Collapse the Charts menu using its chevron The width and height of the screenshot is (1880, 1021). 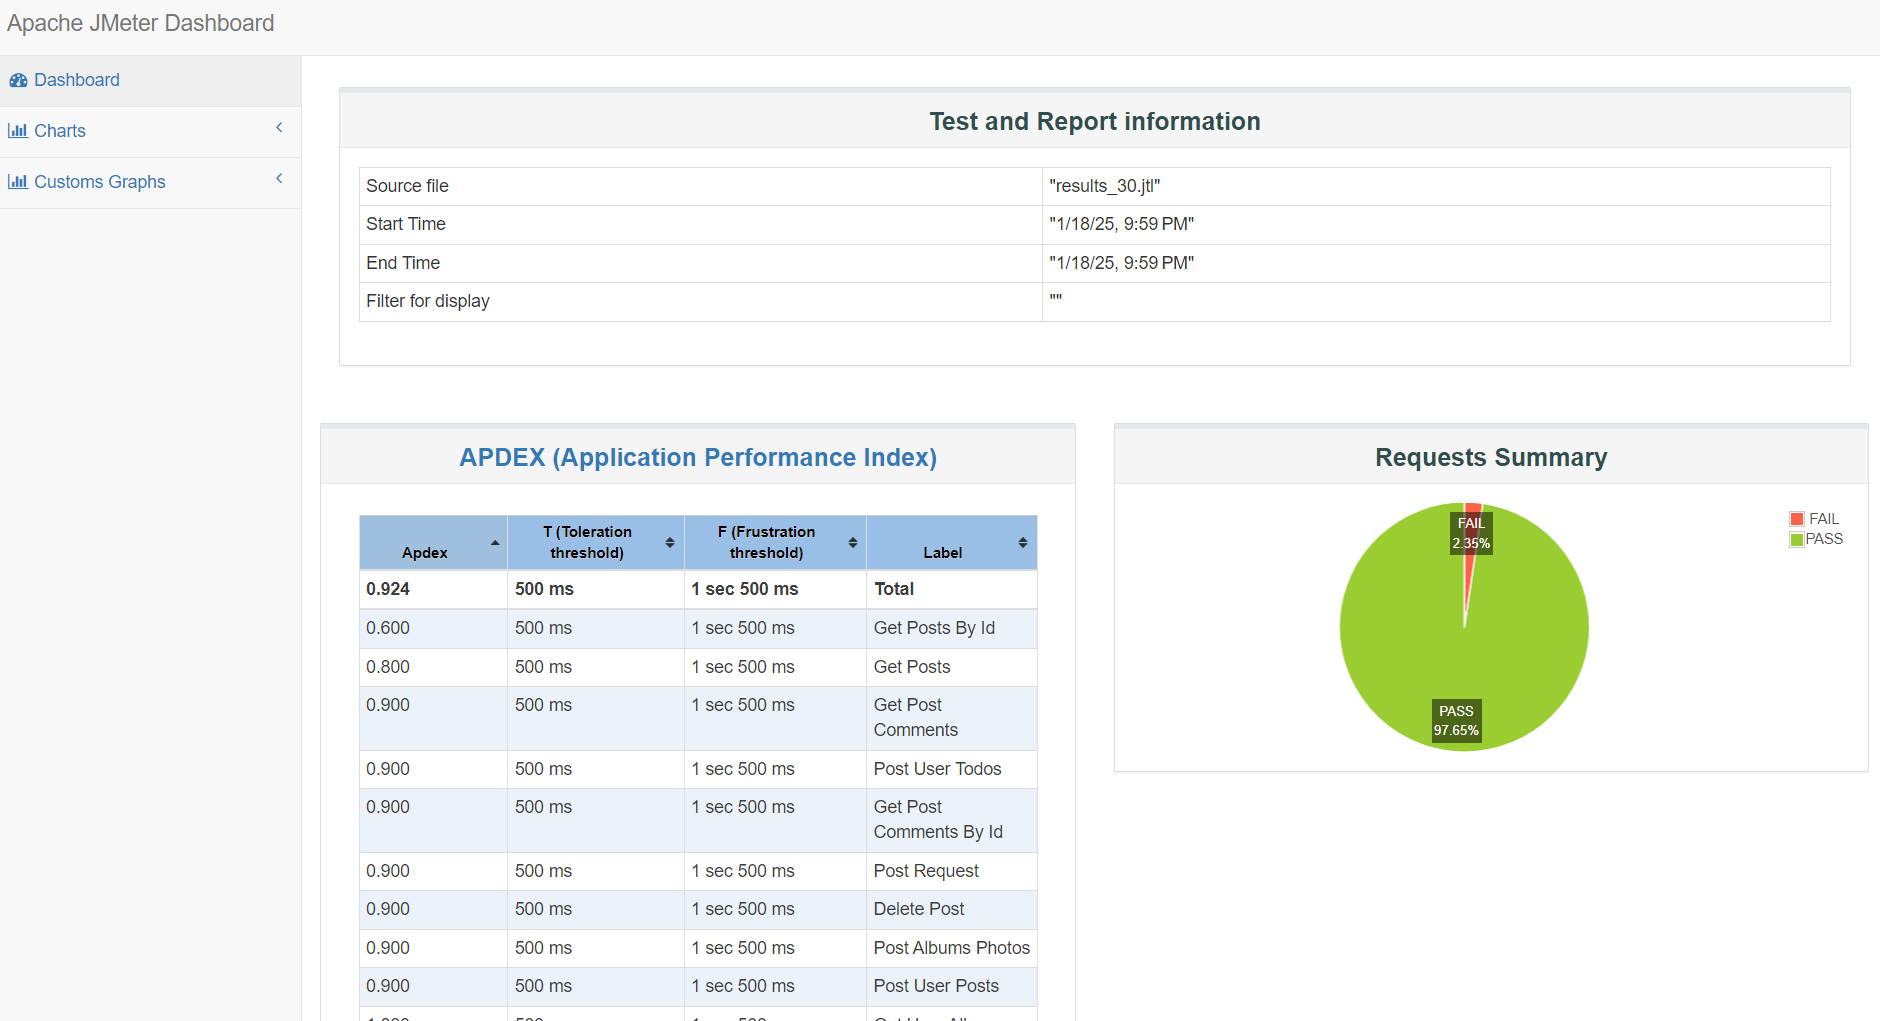(278, 127)
